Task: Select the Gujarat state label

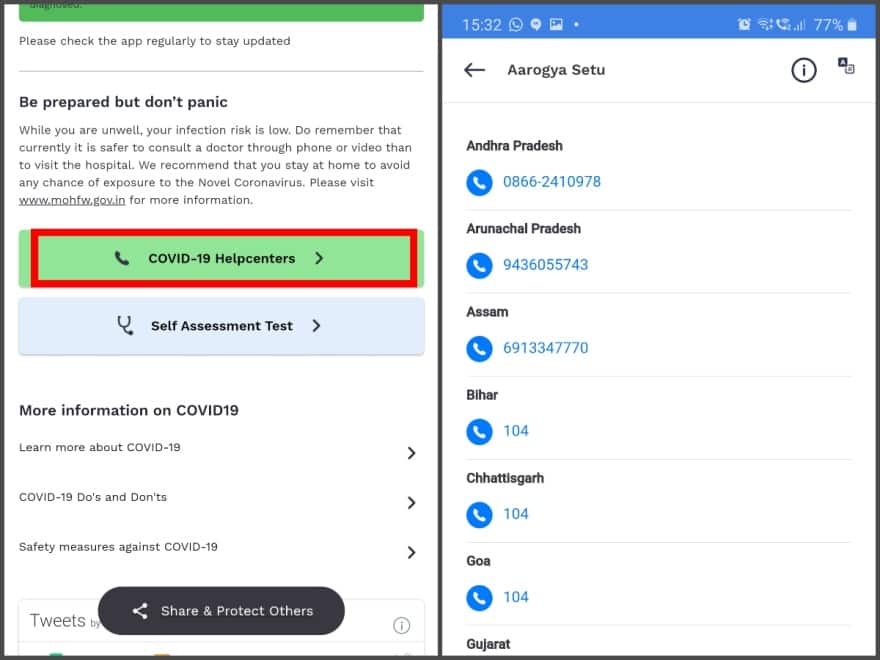Action: point(488,644)
